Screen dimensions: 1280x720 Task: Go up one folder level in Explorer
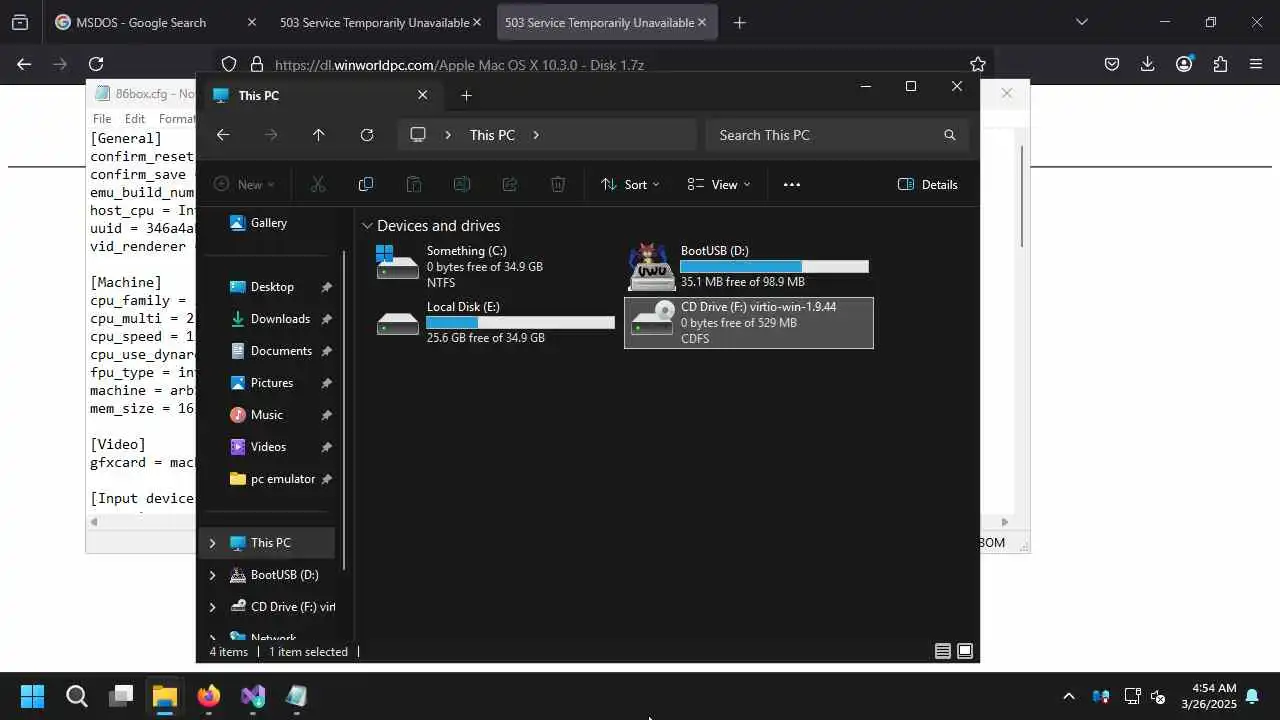(319, 135)
